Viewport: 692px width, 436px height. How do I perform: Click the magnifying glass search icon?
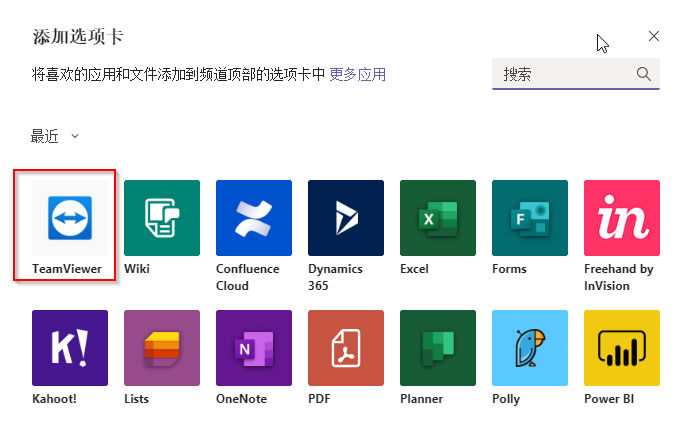point(643,74)
